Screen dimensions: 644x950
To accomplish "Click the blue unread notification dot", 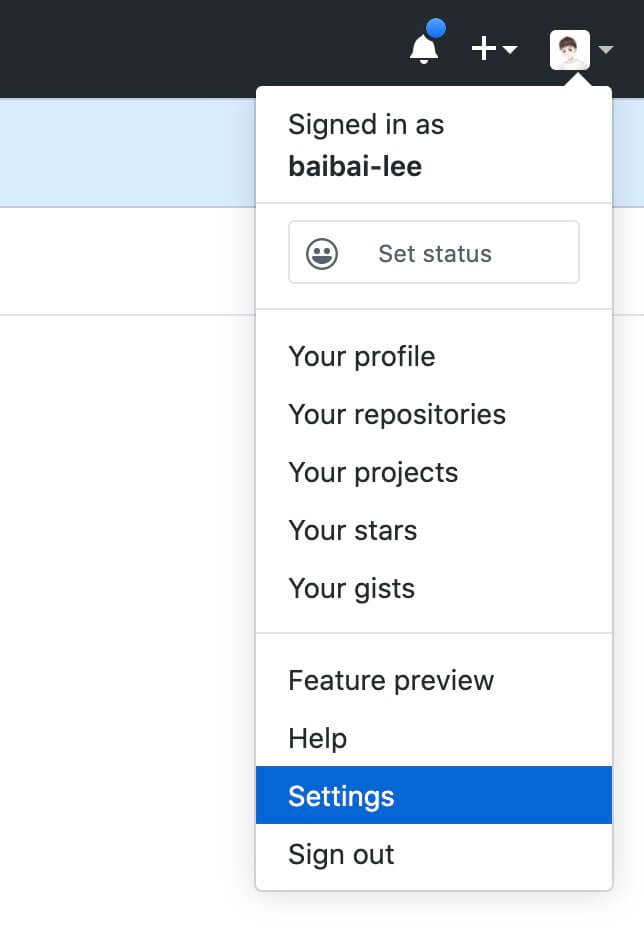I will click(x=436, y=28).
